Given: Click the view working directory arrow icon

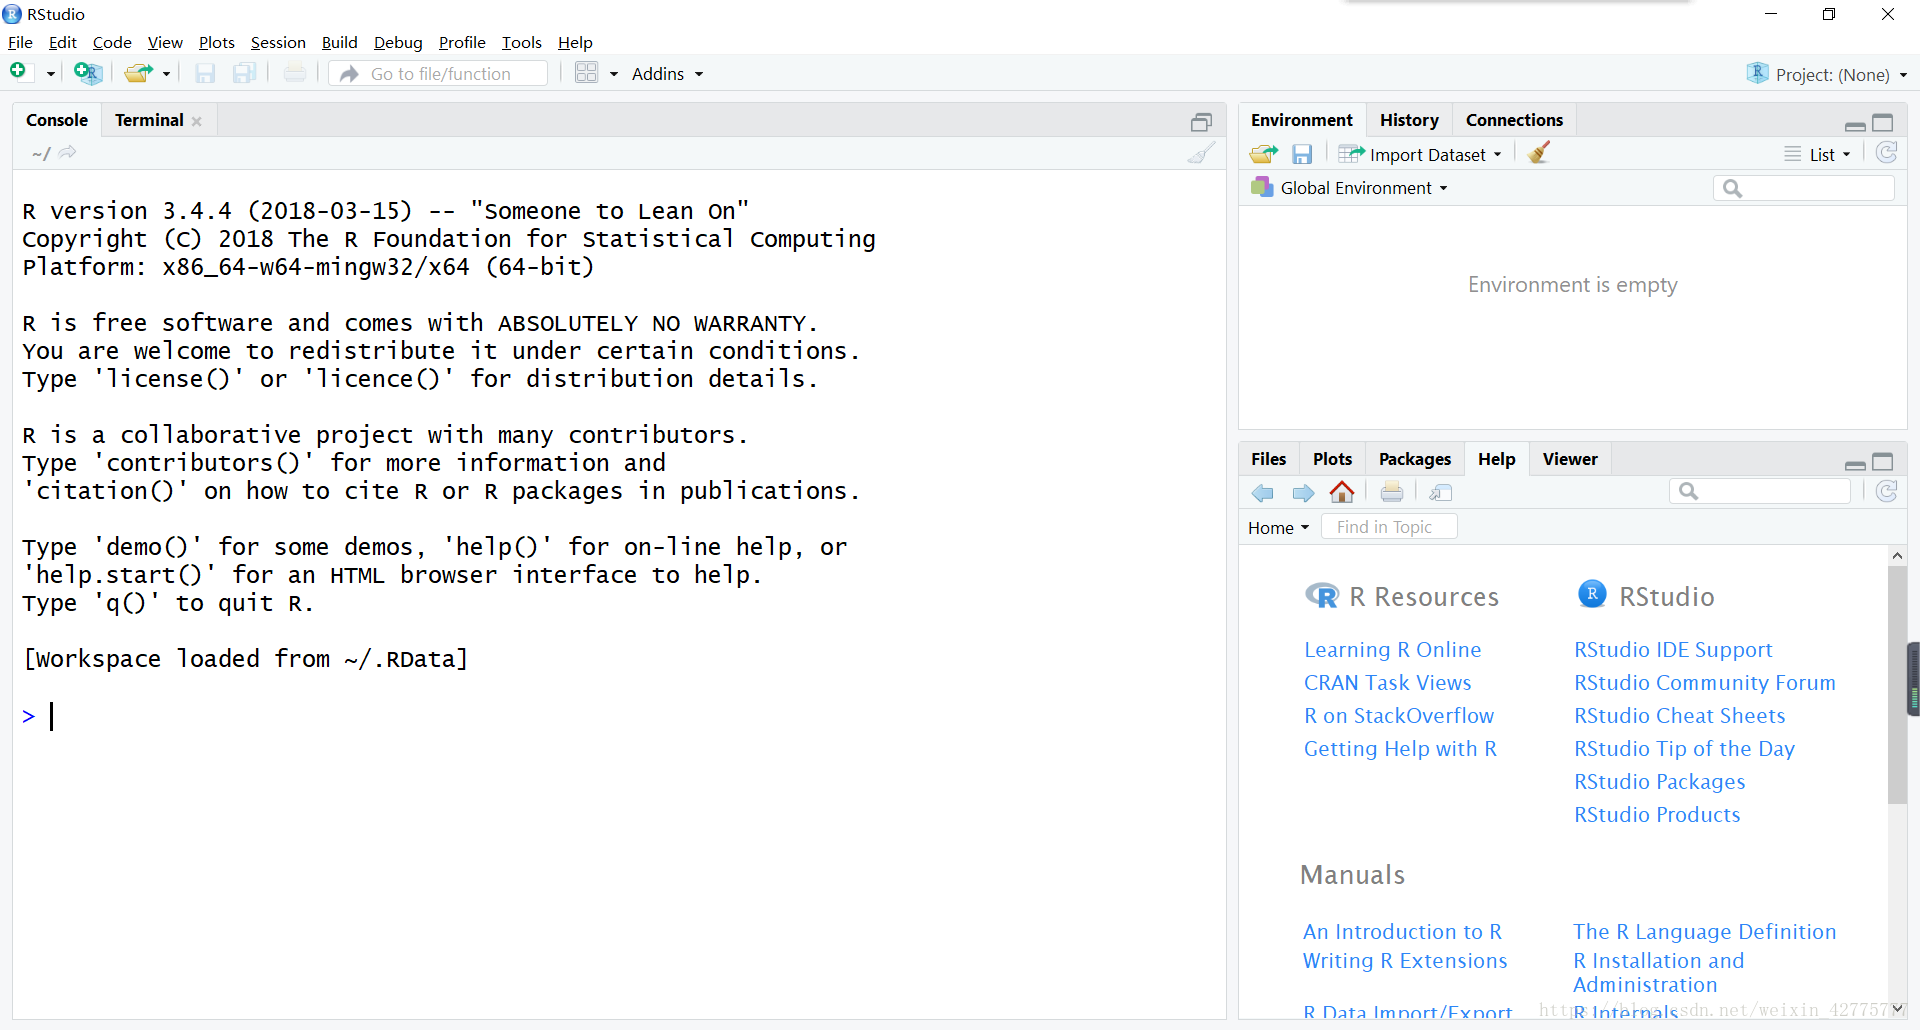Looking at the screenshot, I should point(67,153).
